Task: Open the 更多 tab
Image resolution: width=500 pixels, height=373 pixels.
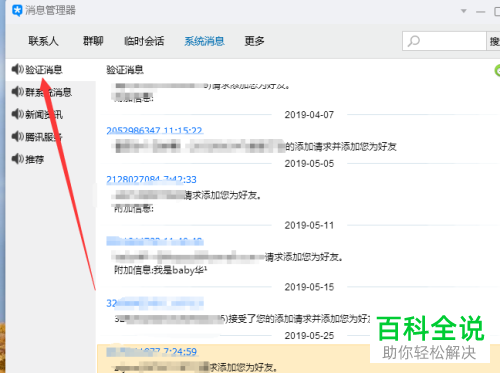Action: [254, 41]
